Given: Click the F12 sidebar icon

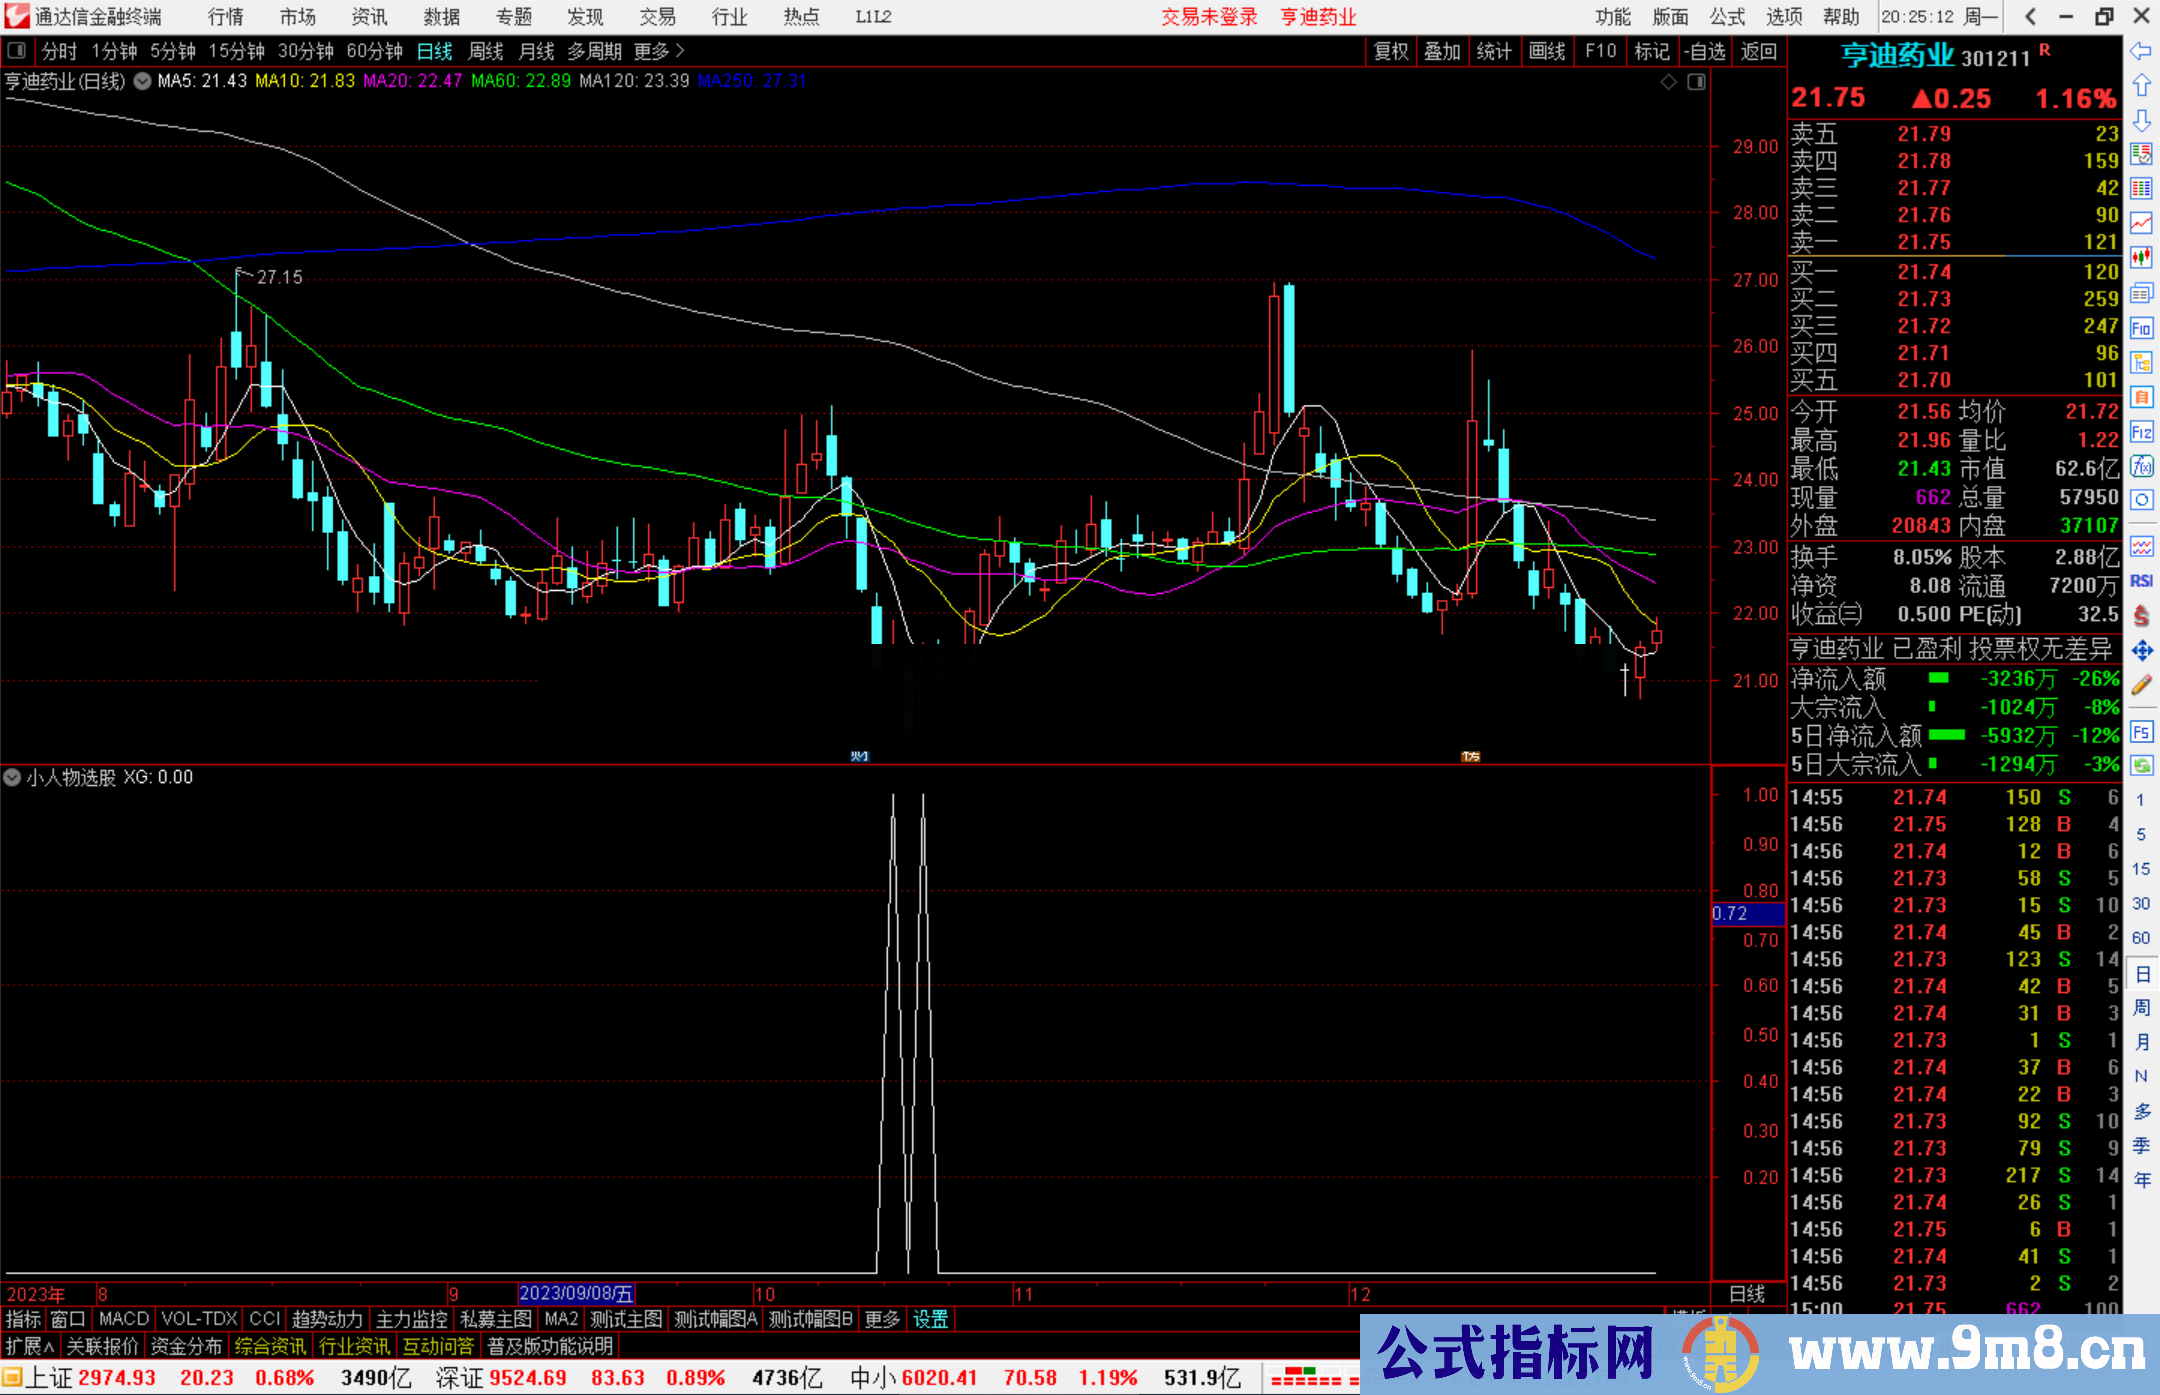Looking at the screenshot, I should coord(2141,432).
